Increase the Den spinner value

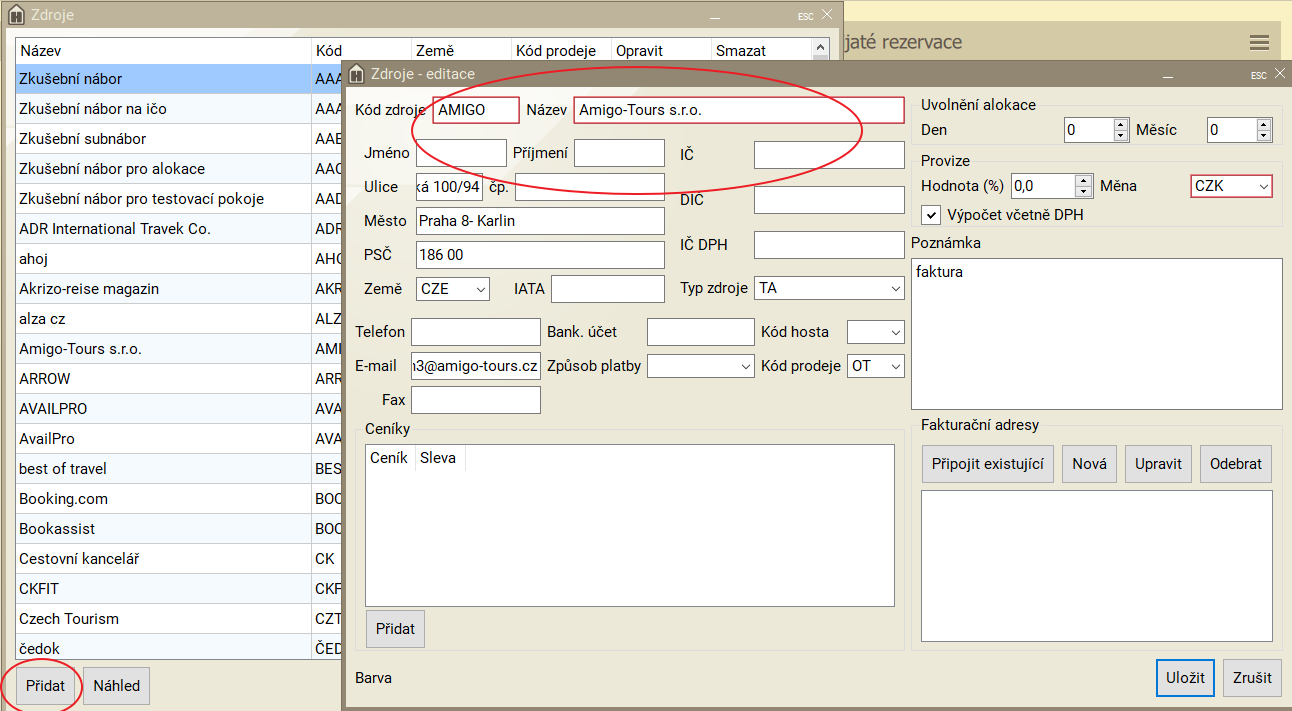1120,124
